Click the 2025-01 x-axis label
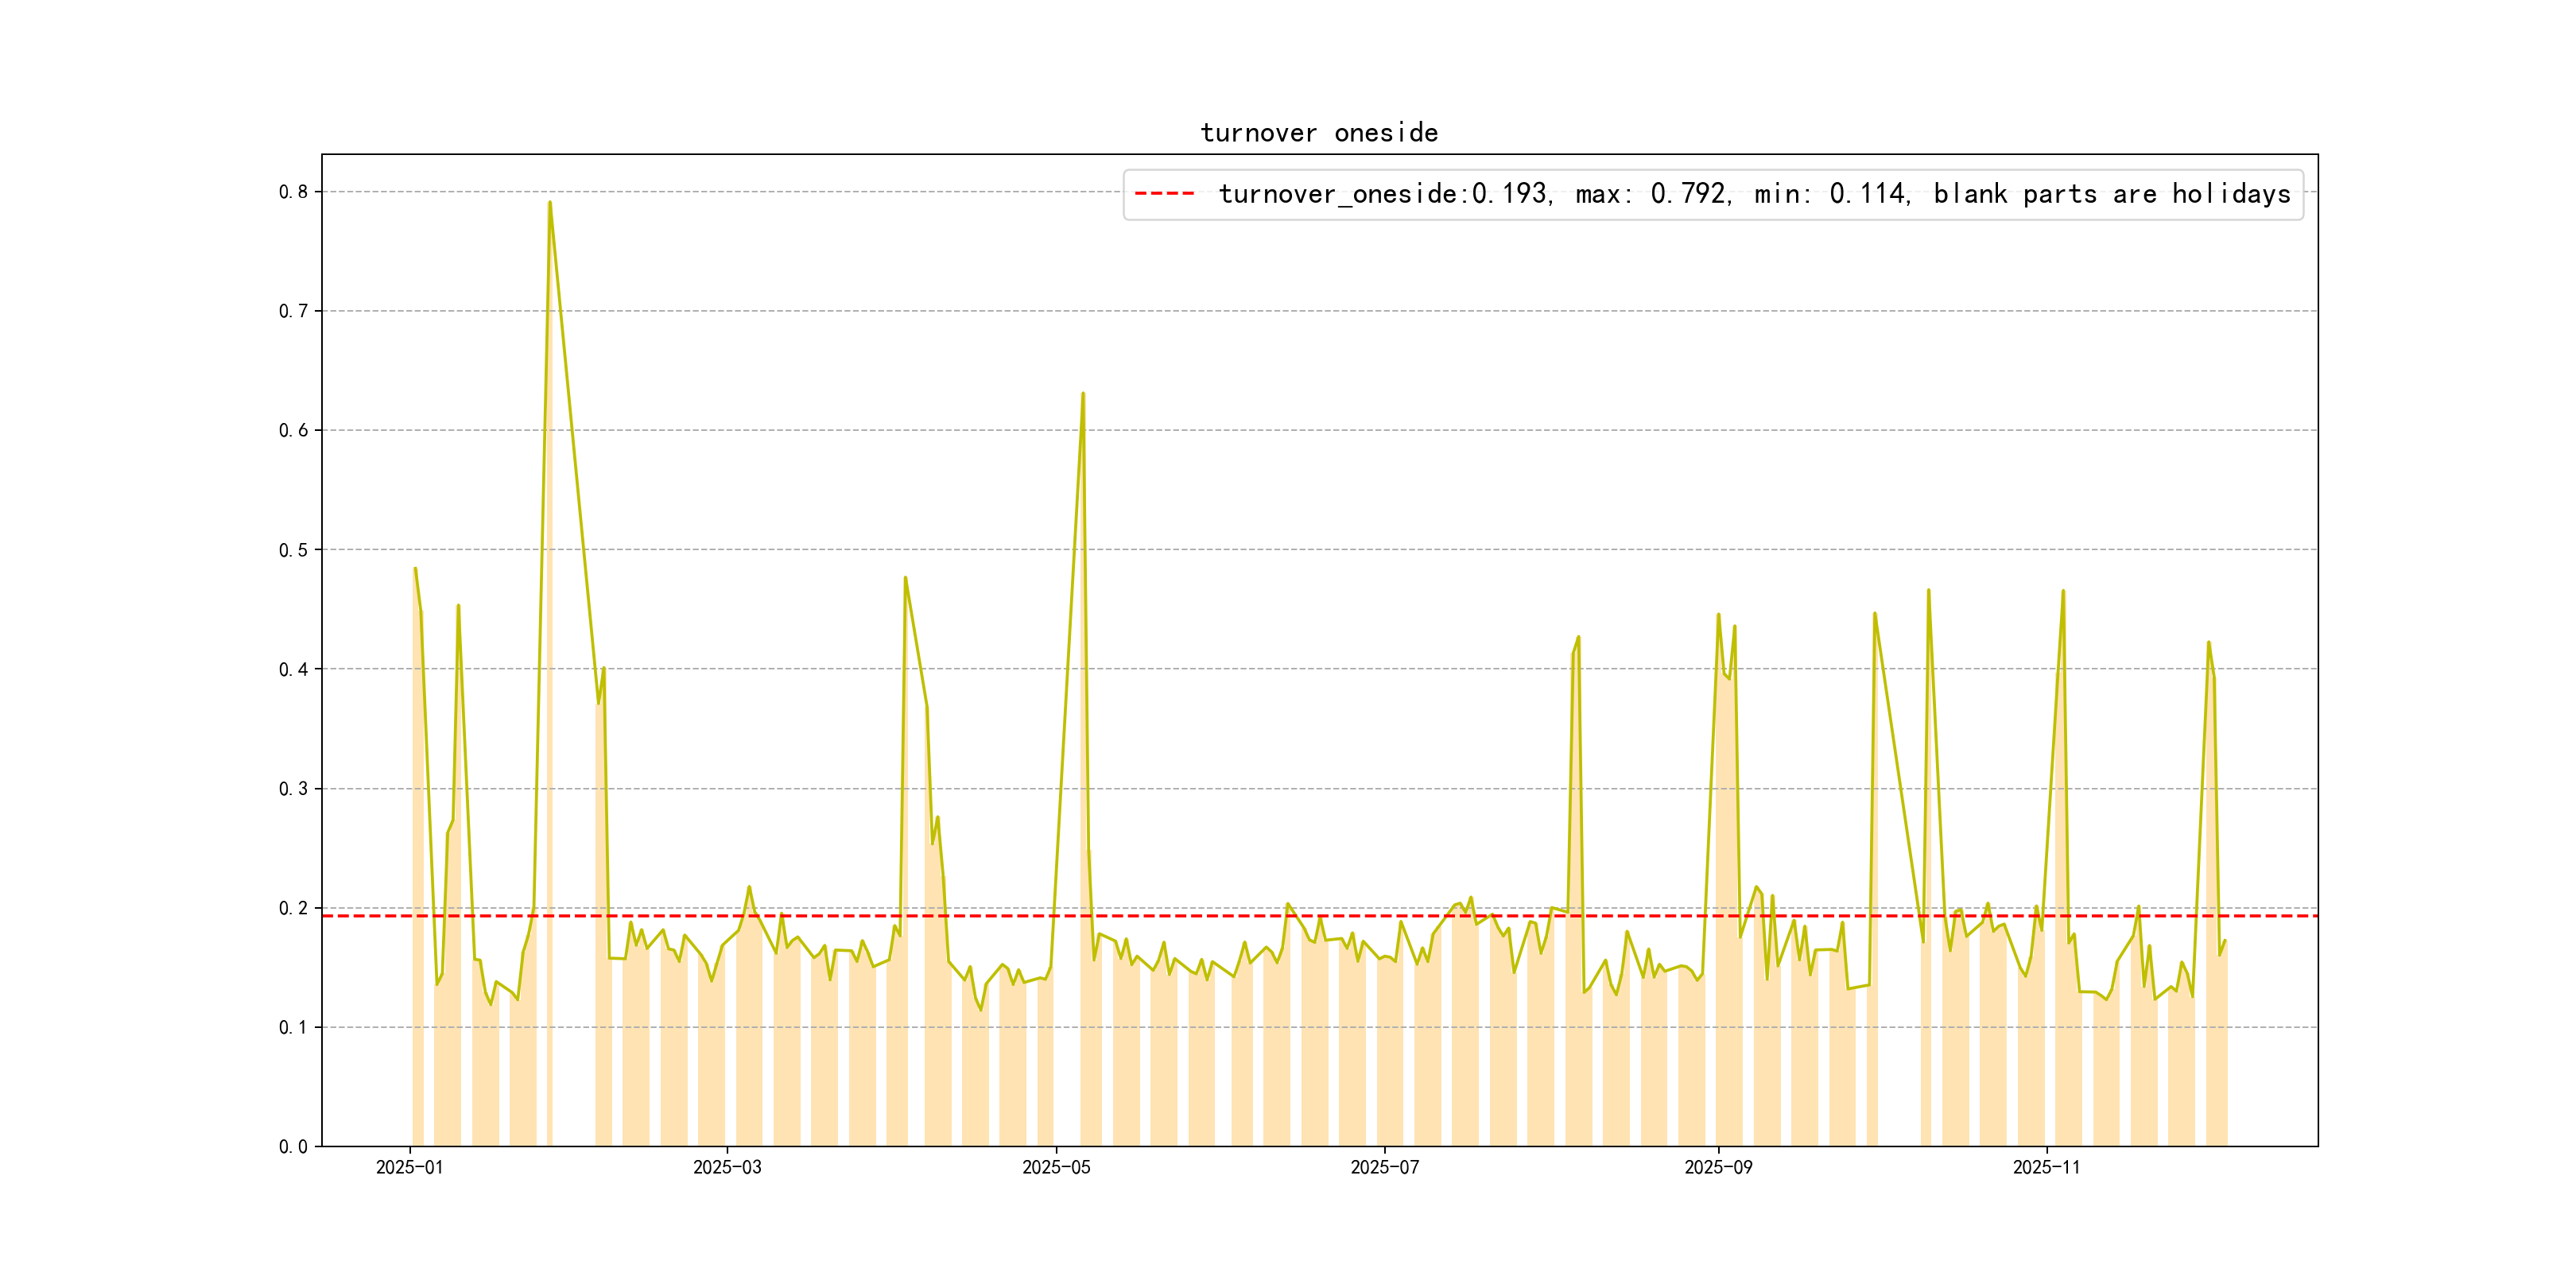 [x=409, y=1167]
